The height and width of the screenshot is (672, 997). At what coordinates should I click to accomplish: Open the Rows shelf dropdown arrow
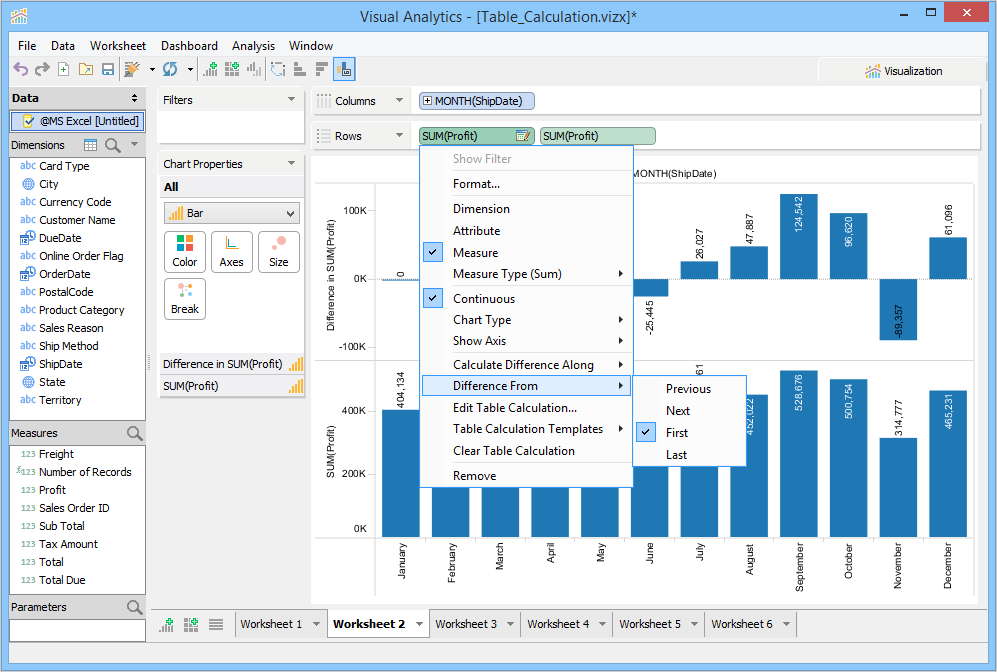[x=399, y=135]
